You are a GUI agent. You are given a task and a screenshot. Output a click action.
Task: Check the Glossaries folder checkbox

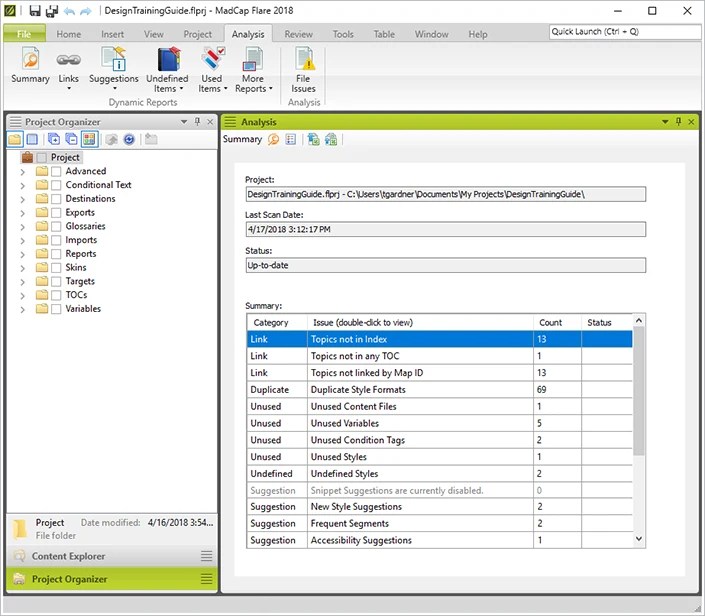click(x=56, y=227)
